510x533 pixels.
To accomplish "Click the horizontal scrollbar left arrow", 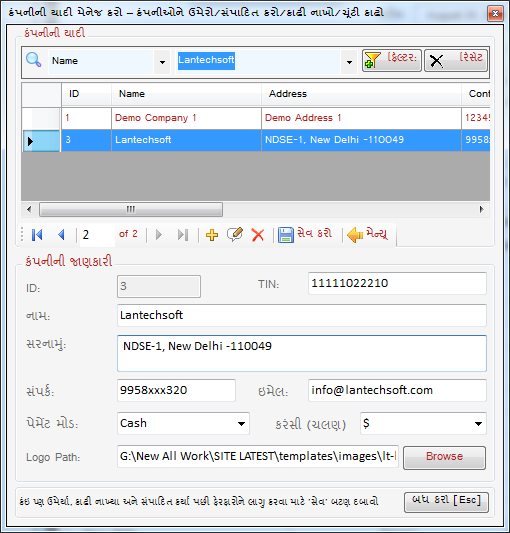I will [x=29, y=209].
